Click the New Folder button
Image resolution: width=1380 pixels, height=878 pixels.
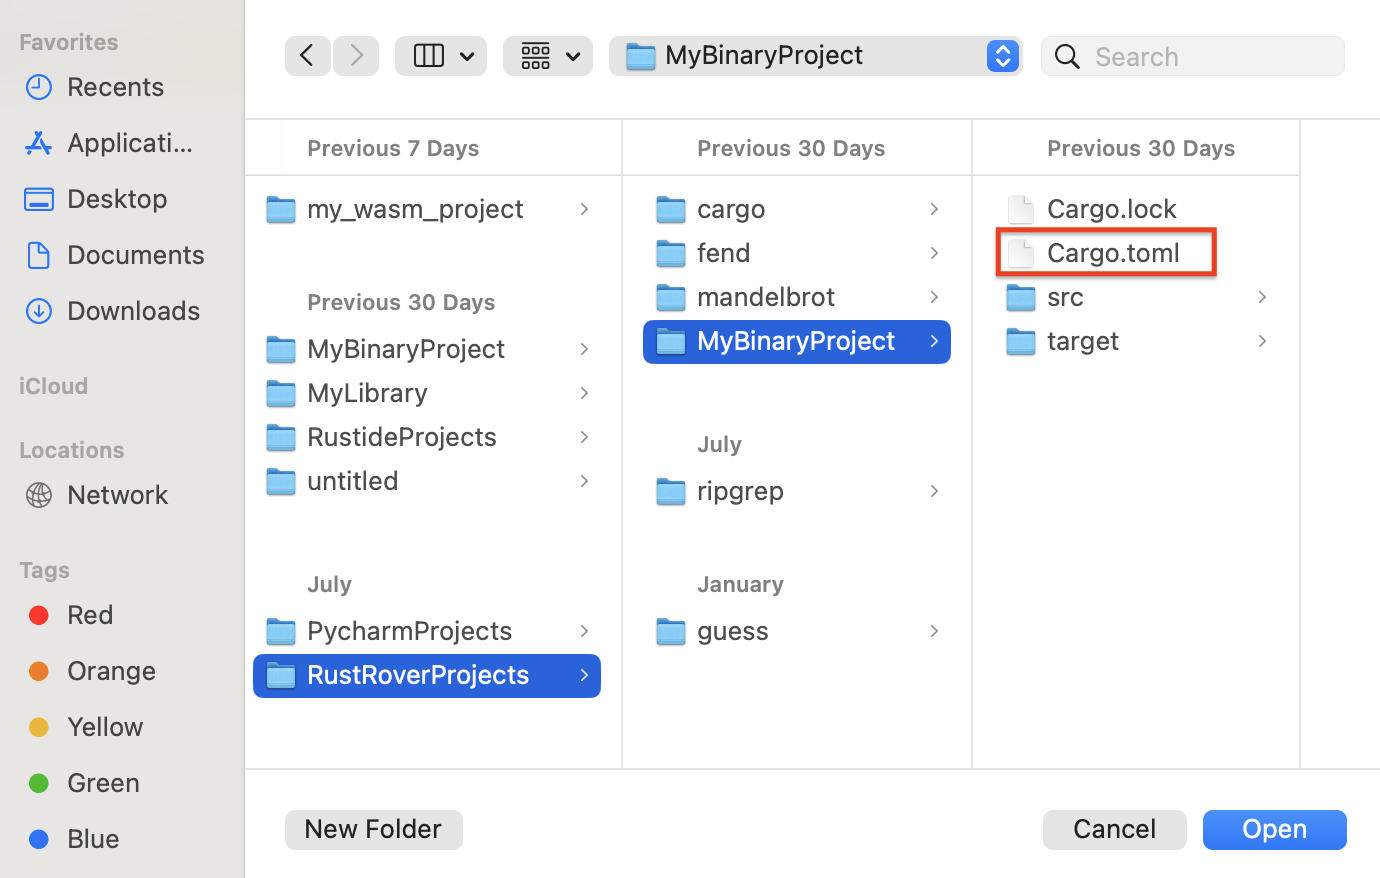(373, 829)
